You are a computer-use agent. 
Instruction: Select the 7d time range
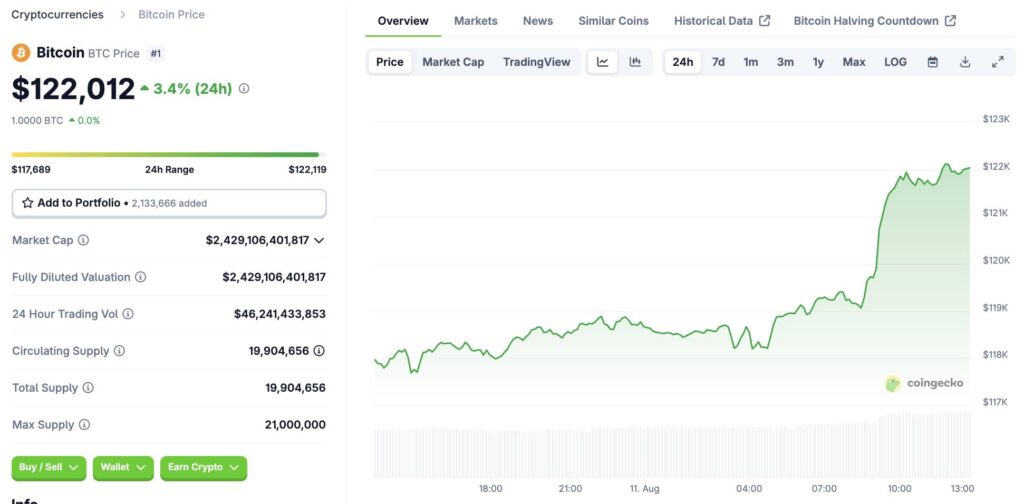point(718,62)
